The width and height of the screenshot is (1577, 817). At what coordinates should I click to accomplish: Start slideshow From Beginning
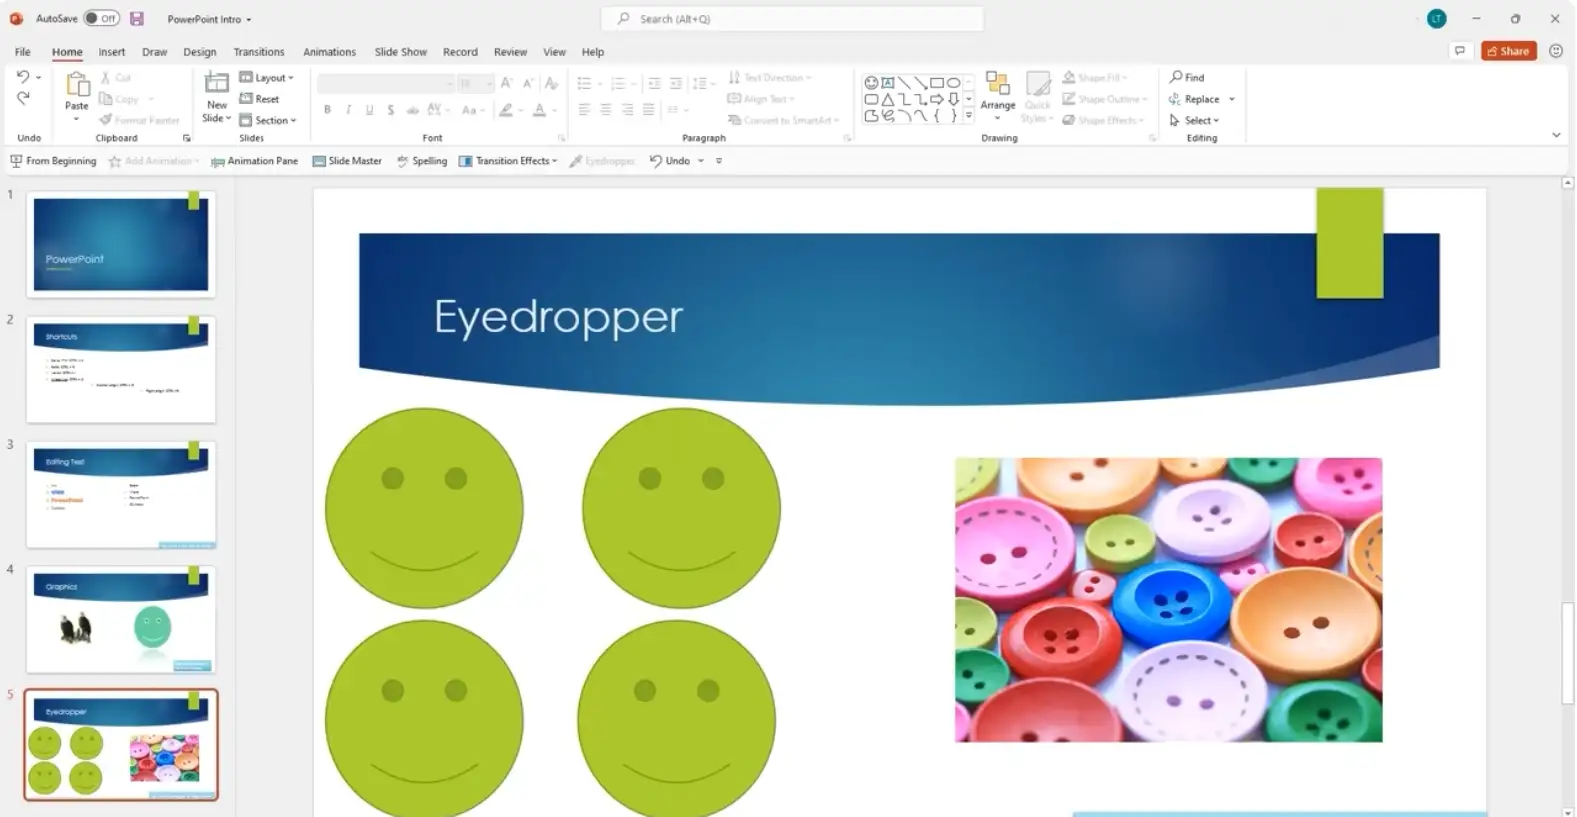tap(53, 161)
